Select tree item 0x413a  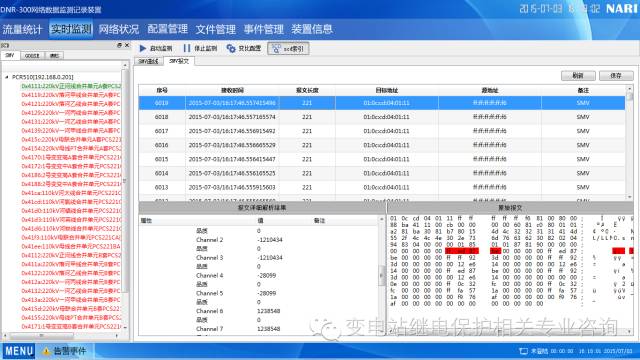[x=71, y=300]
